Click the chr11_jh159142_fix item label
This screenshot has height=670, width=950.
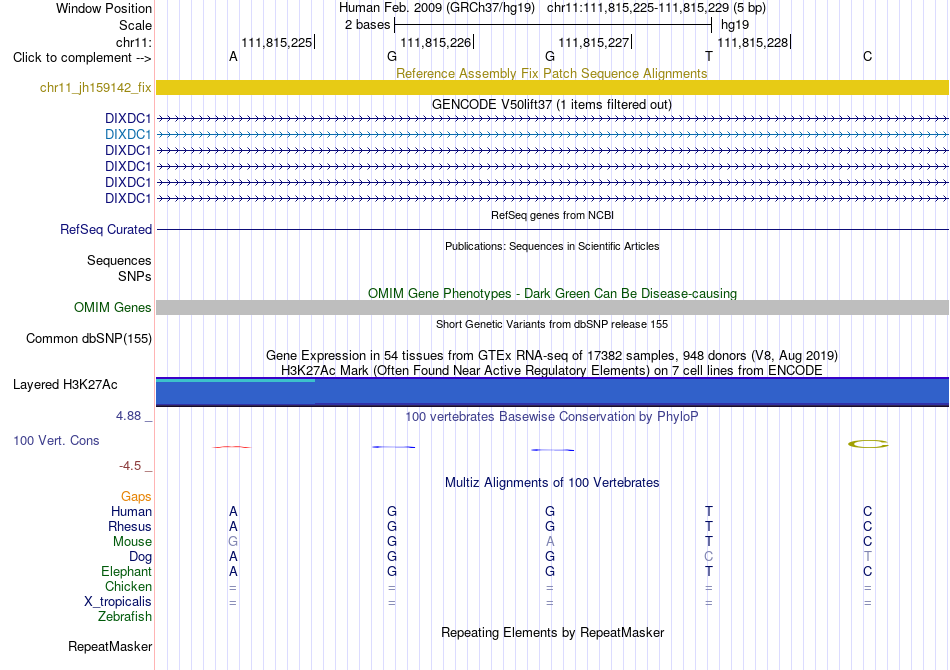(95, 87)
